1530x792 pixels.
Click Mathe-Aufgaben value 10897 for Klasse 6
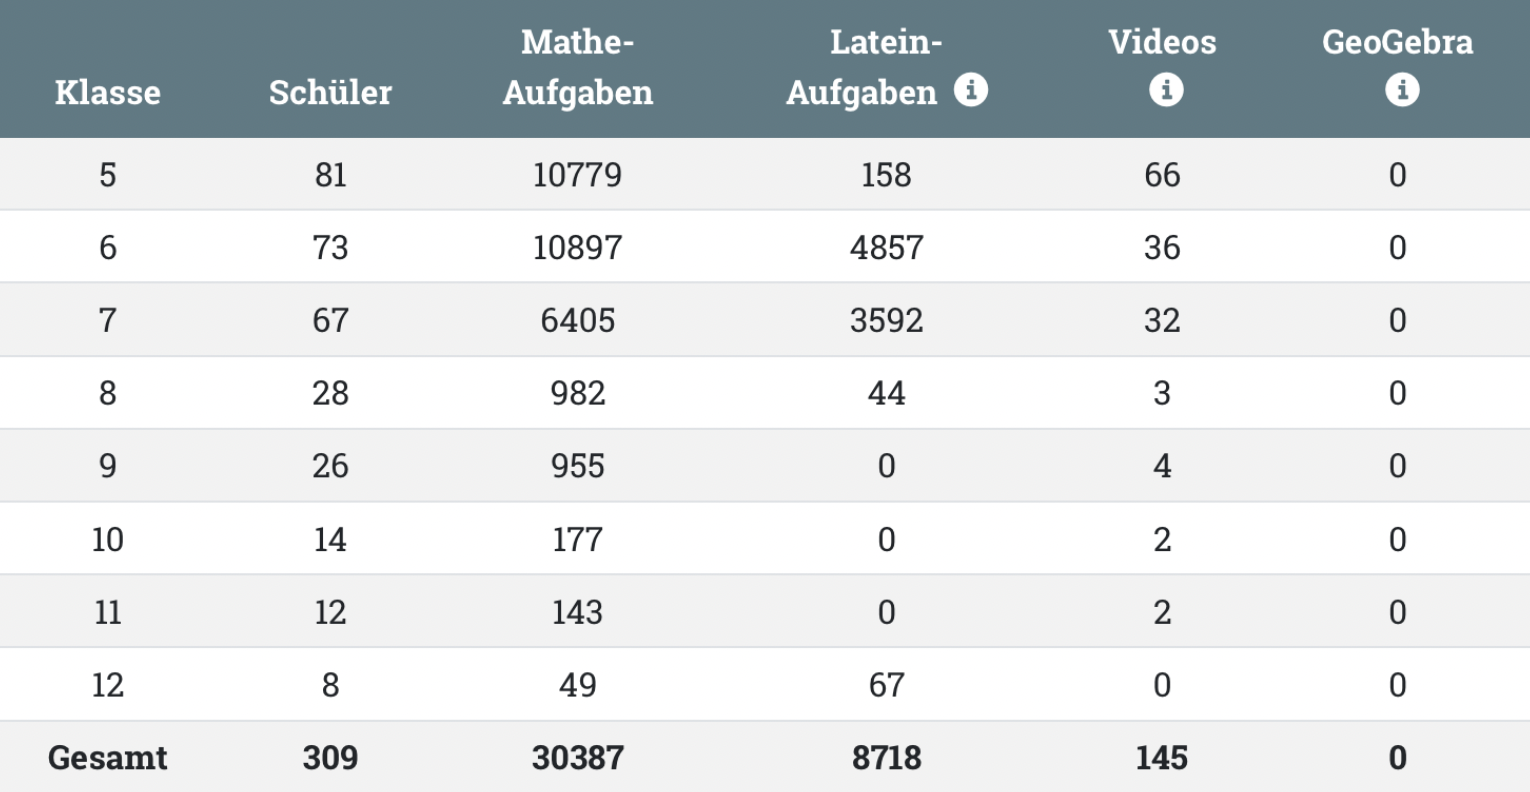coord(577,248)
